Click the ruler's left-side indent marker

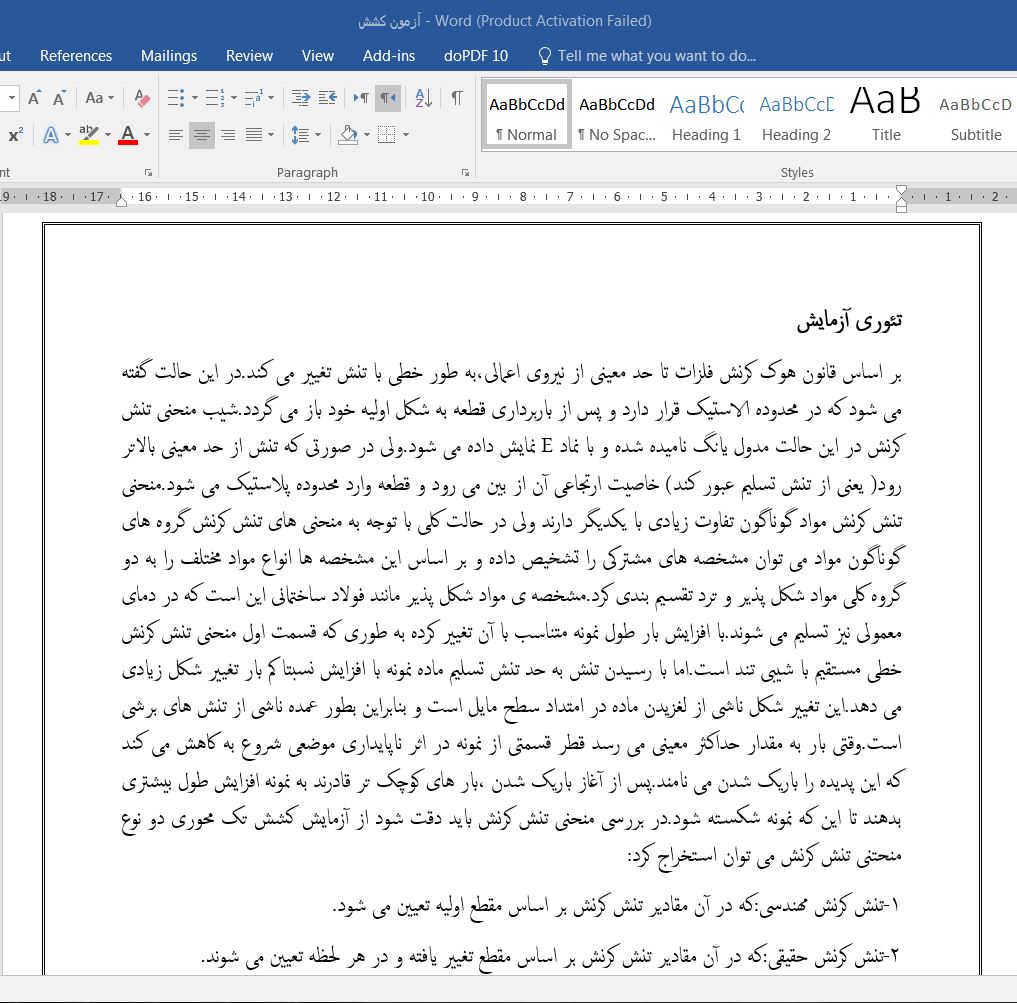tap(121, 200)
